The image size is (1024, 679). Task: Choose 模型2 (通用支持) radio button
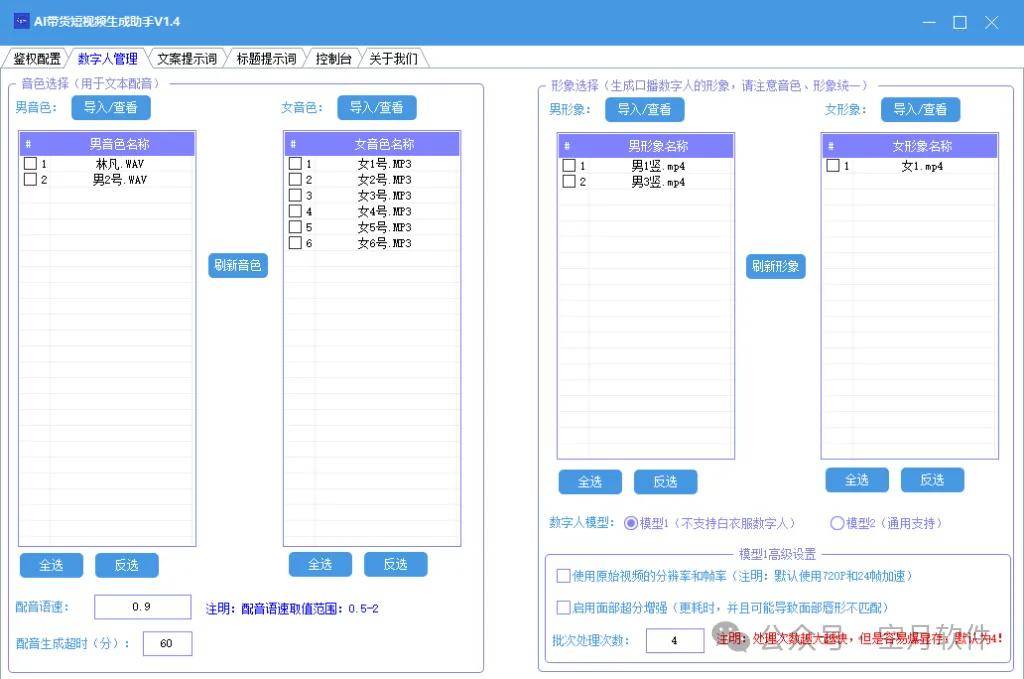[837, 523]
